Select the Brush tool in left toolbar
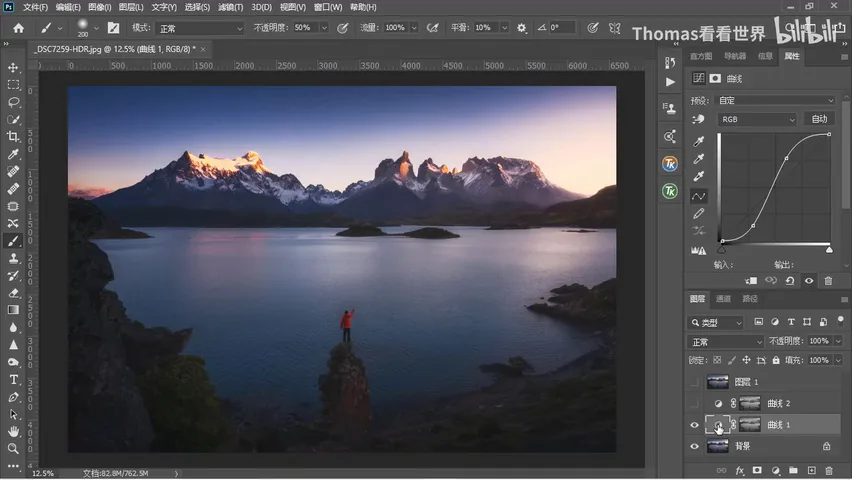The image size is (852, 480). click(x=14, y=241)
